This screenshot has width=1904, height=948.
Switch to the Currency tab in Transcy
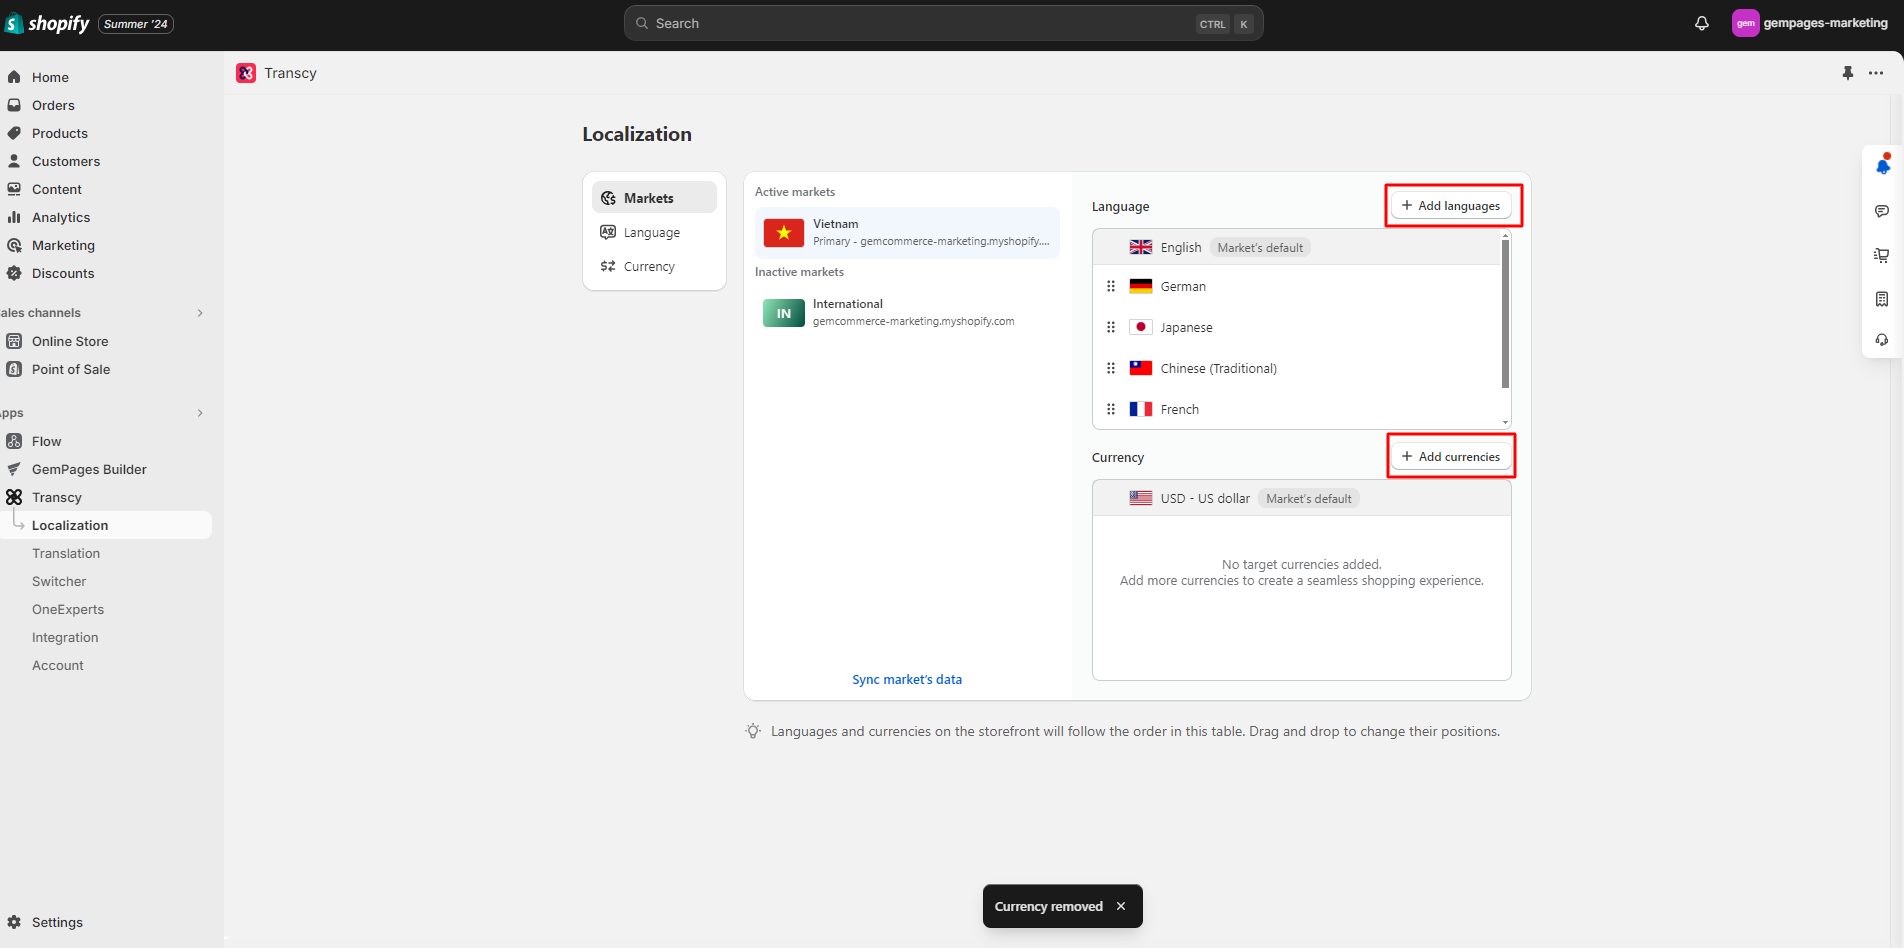648,266
